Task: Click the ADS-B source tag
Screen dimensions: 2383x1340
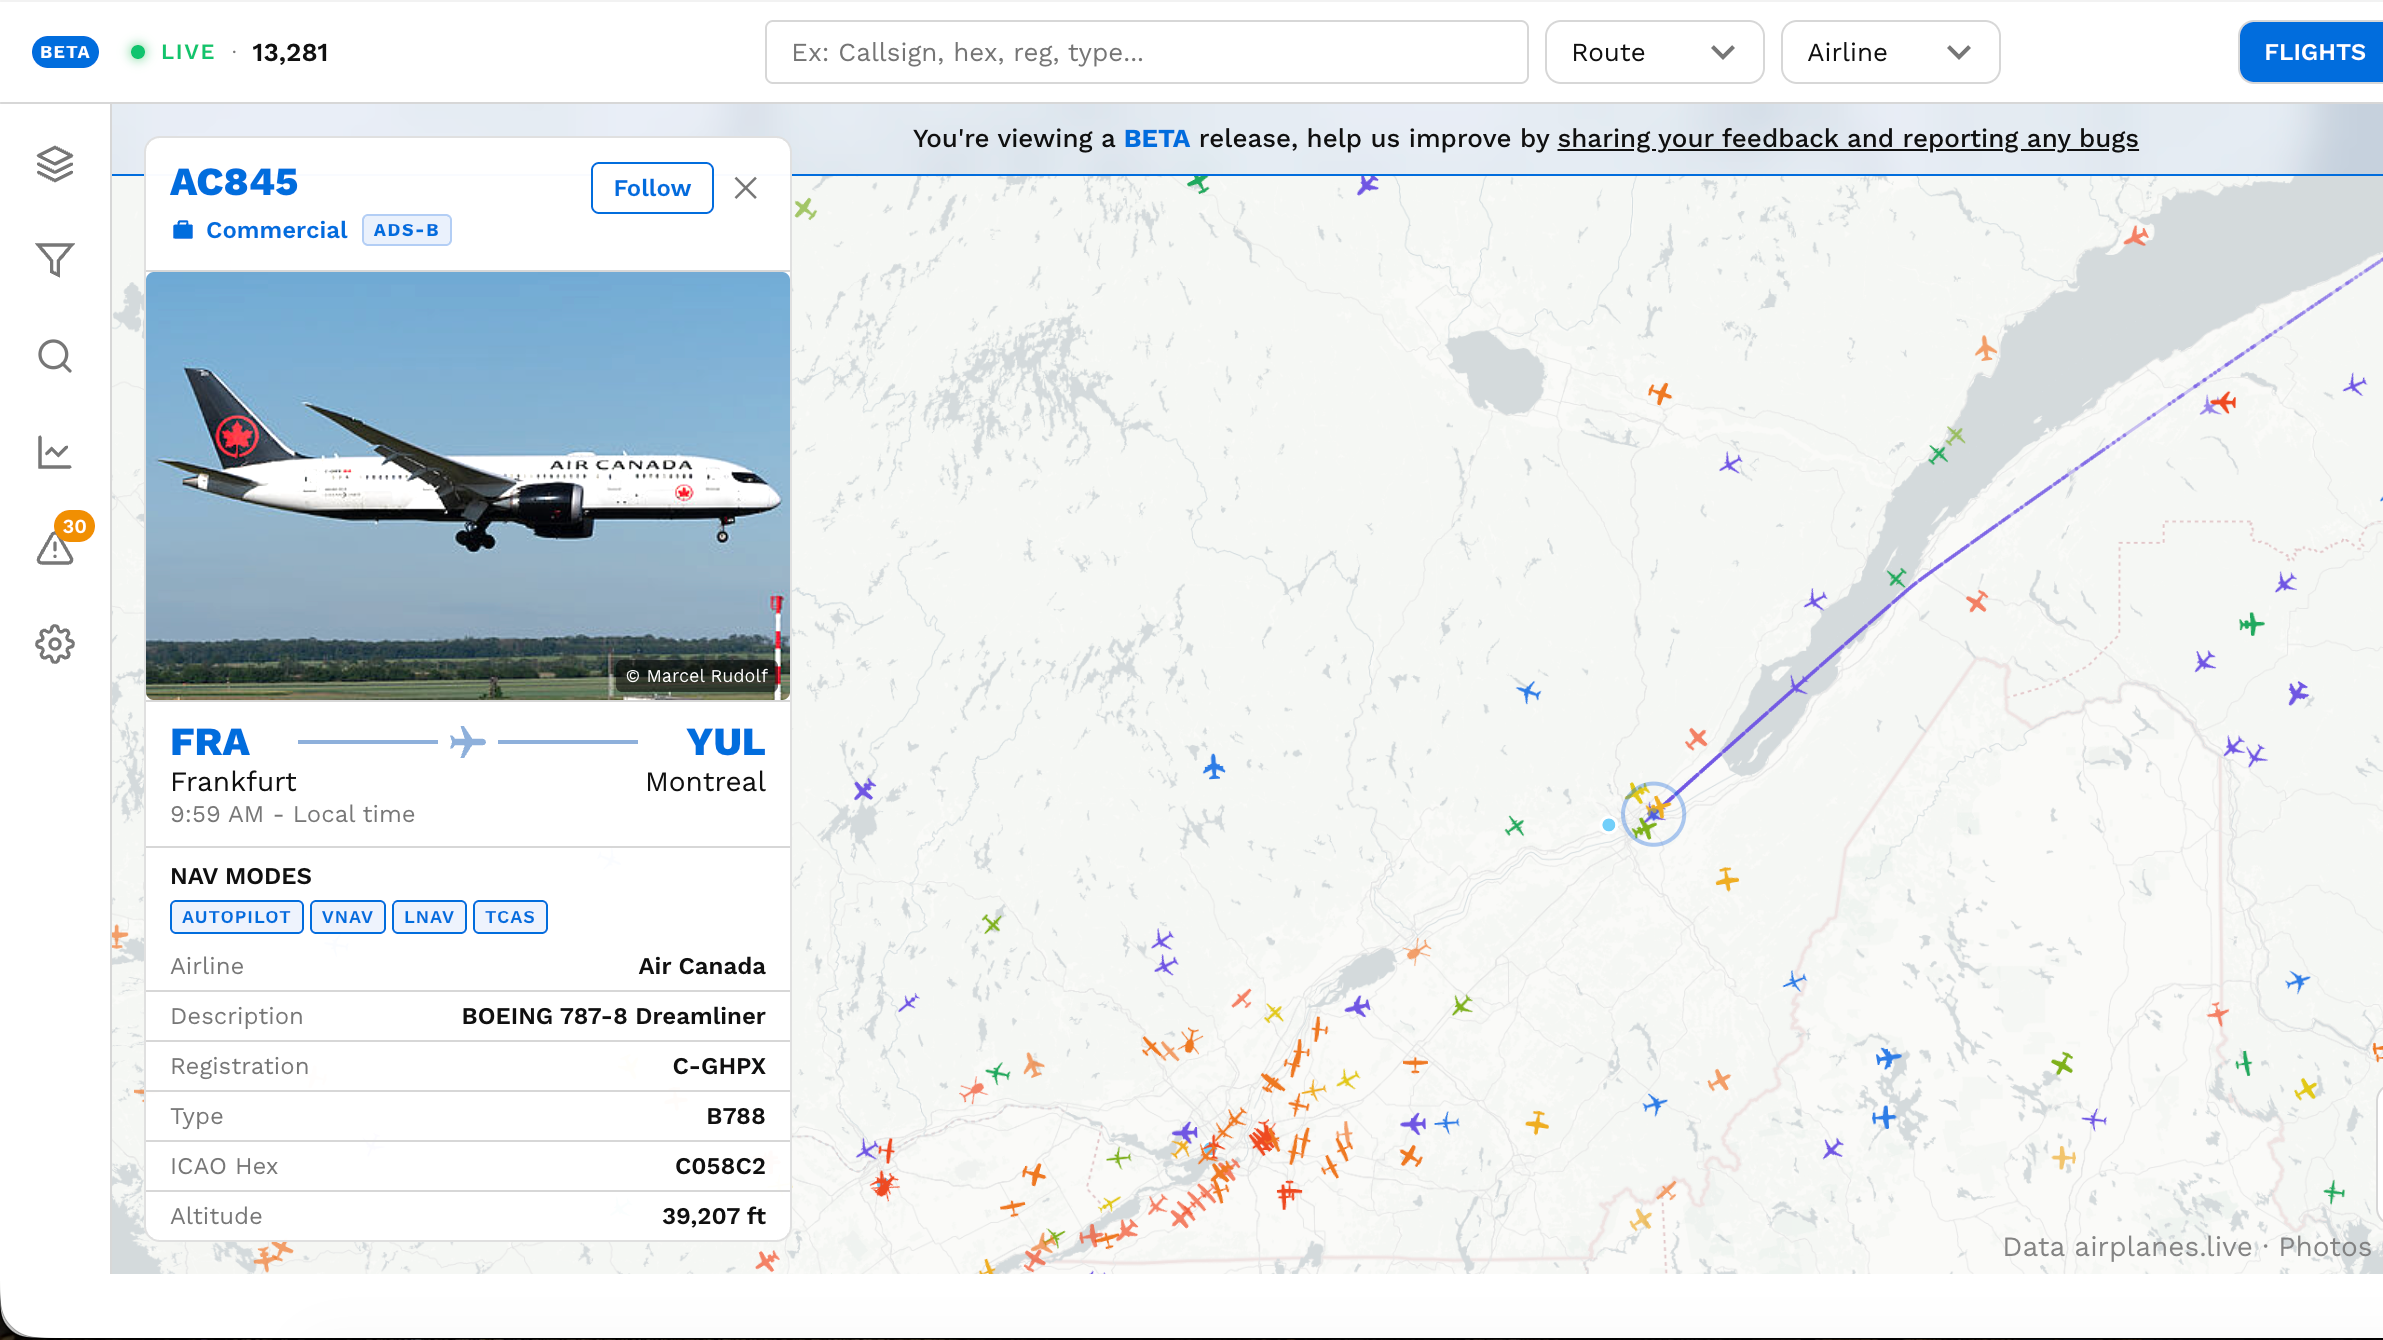Action: coord(406,230)
